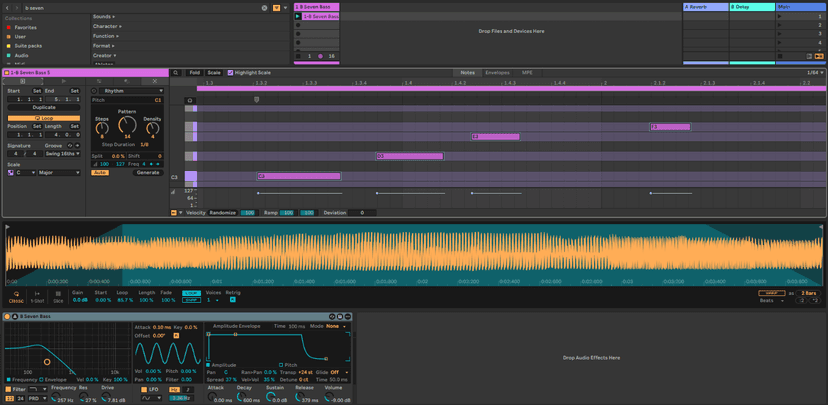Open the Swing 16ths groove dropdown
The height and width of the screenshot is (405, 828).
tap(62, 154)
